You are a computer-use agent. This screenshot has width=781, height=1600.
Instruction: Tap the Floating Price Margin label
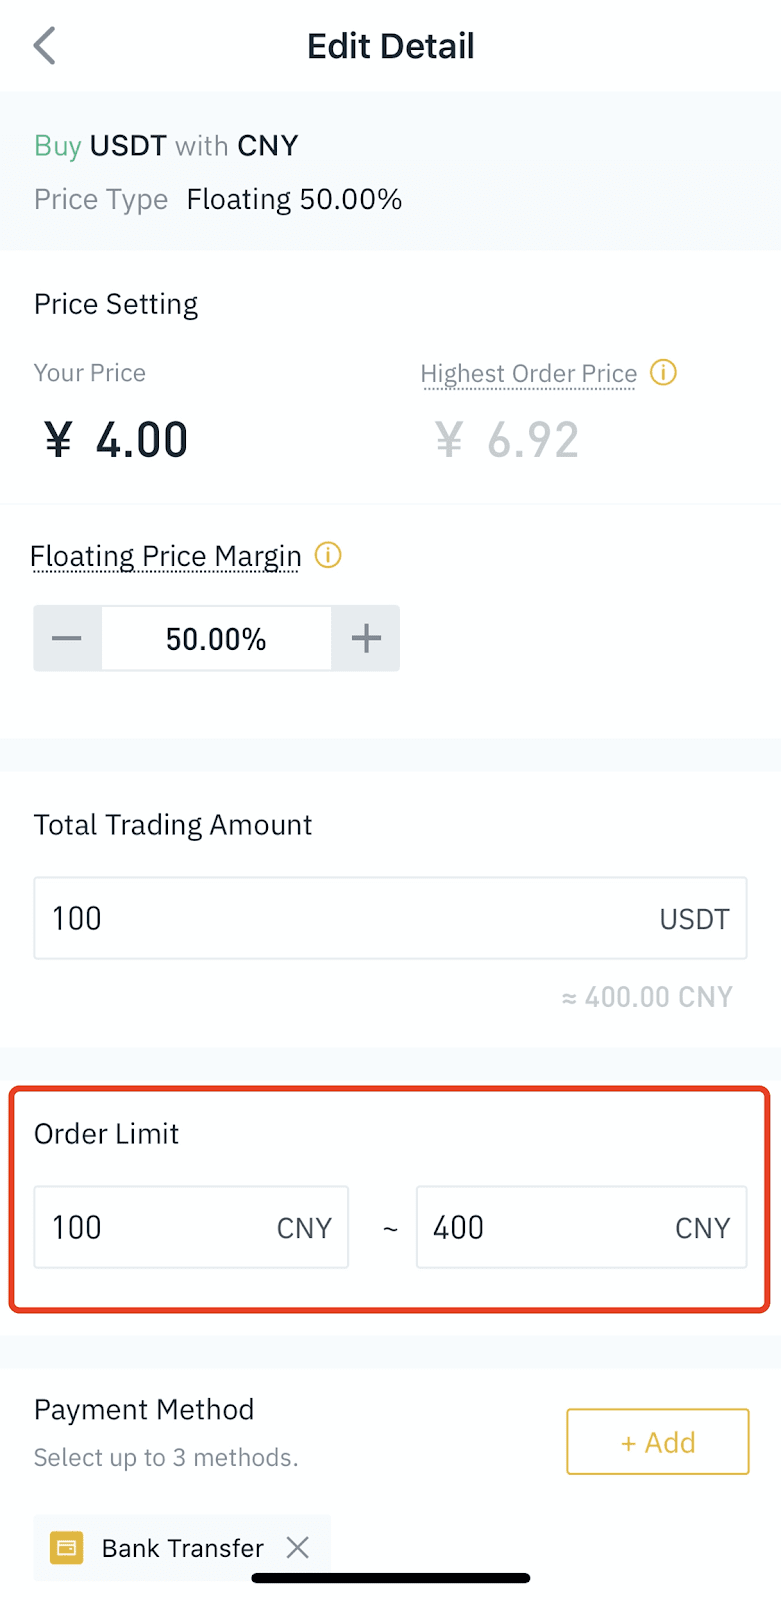click(x=166, y=556)
